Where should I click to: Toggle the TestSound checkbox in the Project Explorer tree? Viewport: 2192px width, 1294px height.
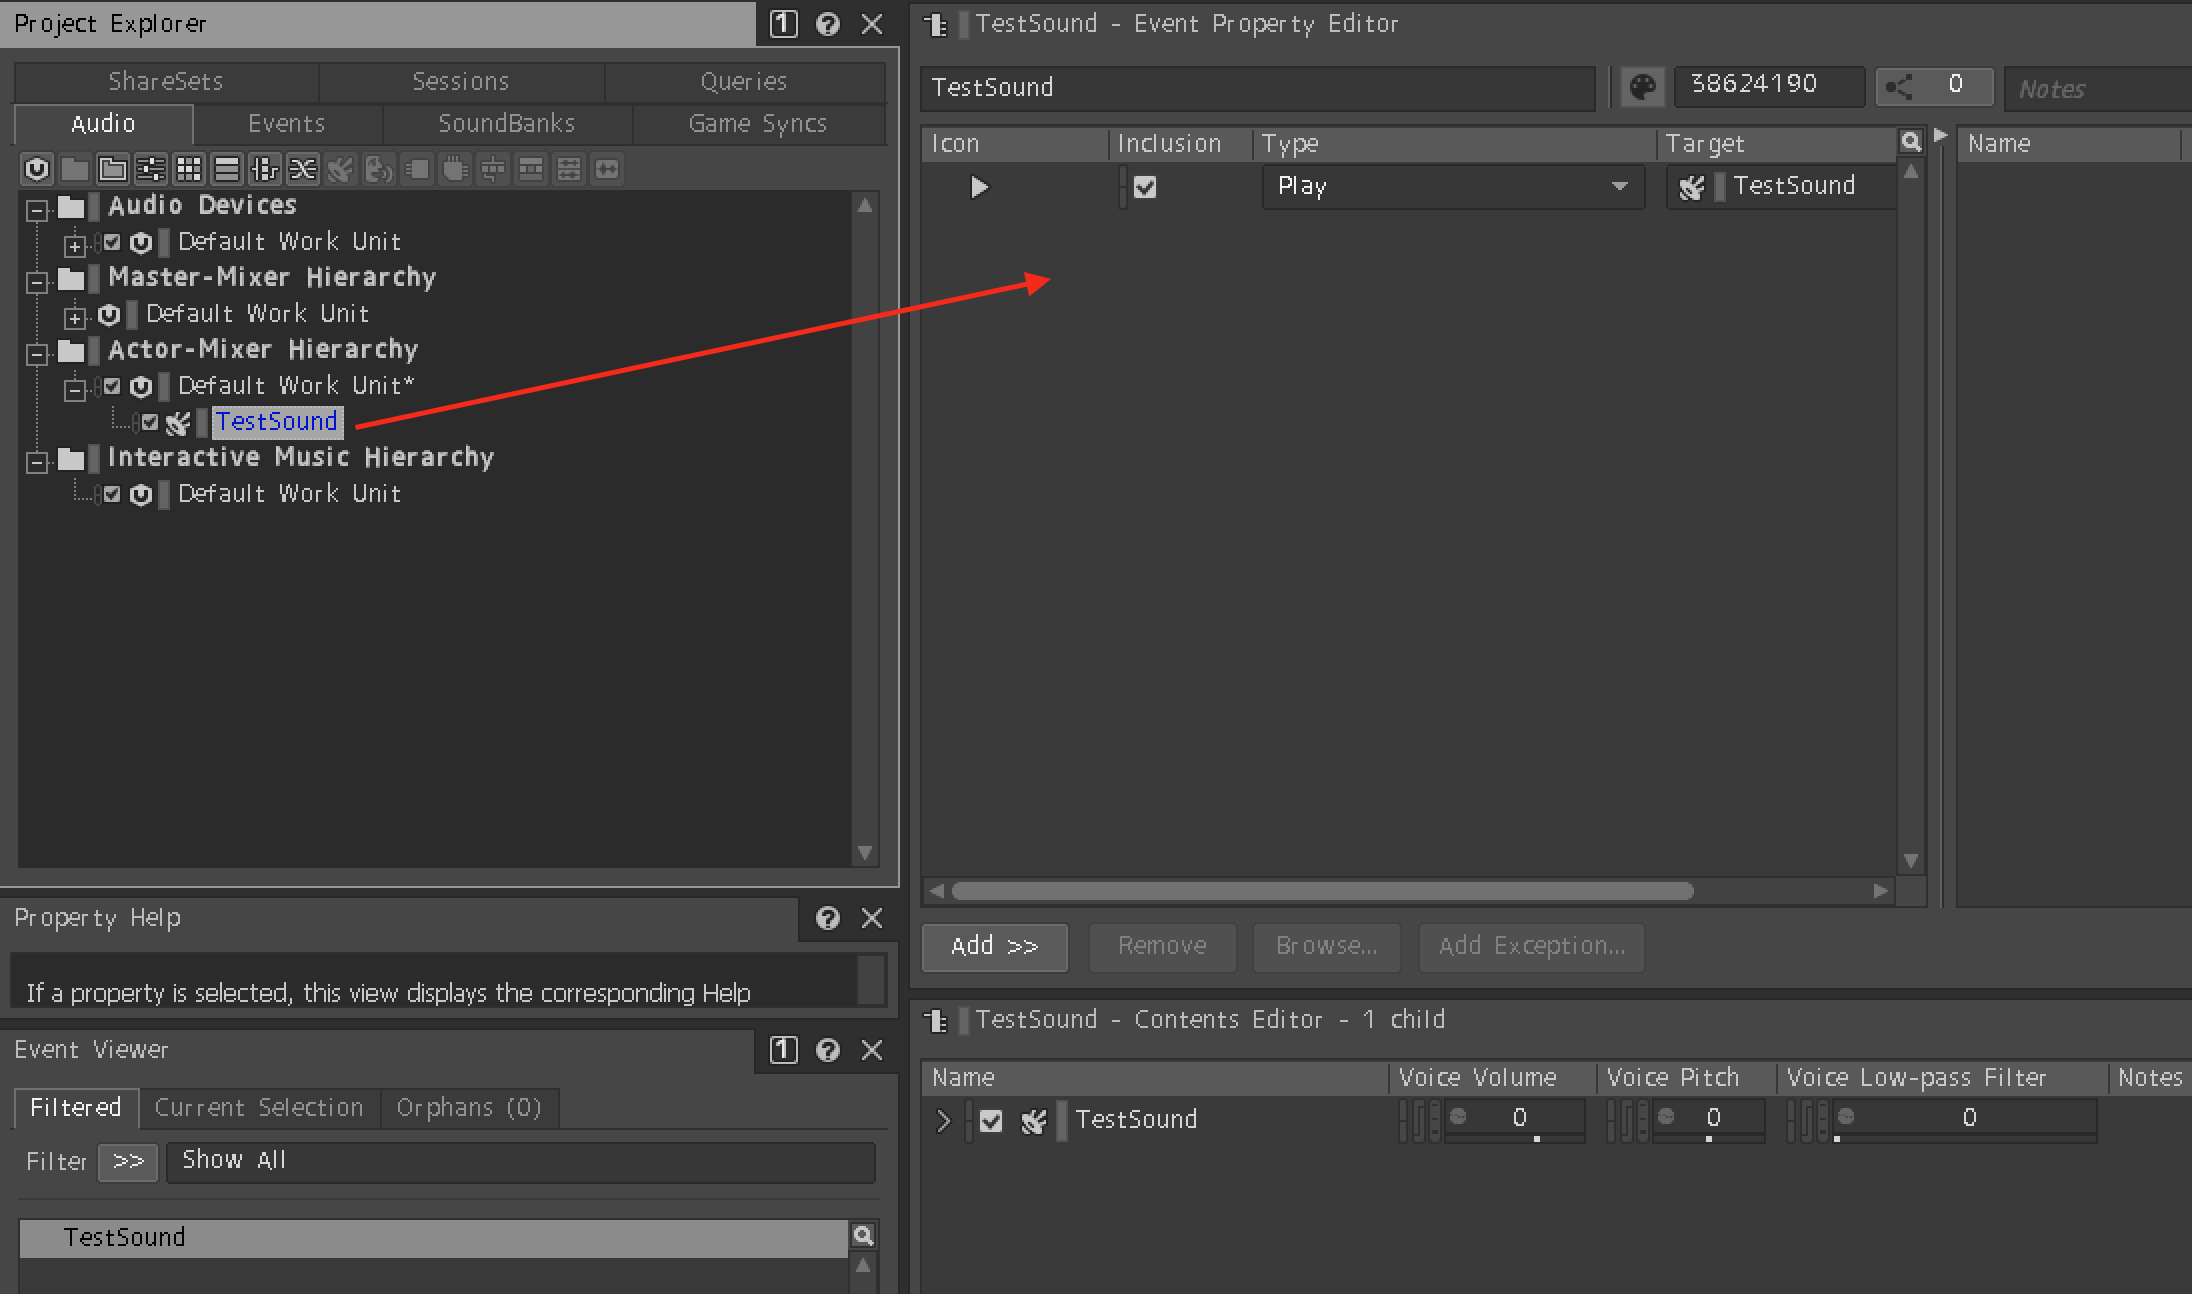pyautogui.click(x=150, y=422)
